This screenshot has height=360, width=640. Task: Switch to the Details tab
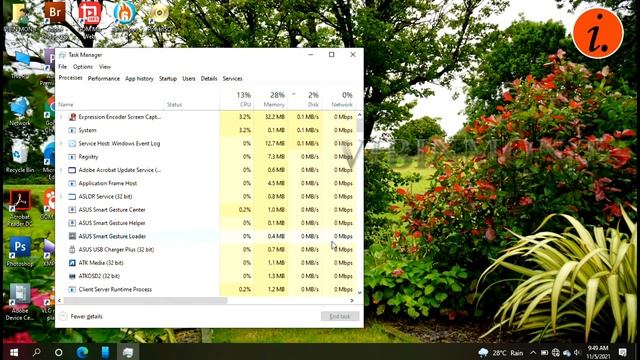click(x=209, y=78)
